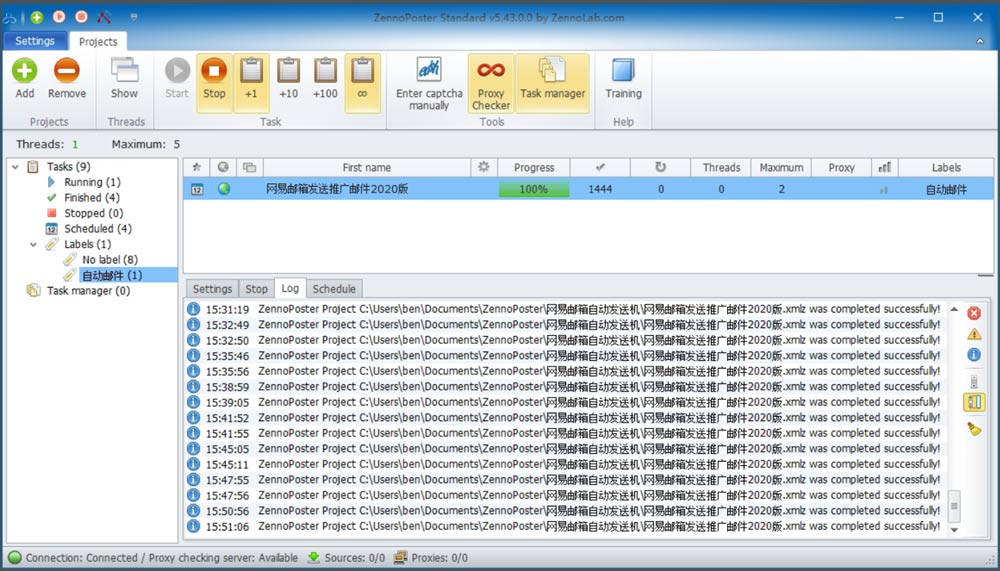Toggle the Task manager button

point(552,83)
